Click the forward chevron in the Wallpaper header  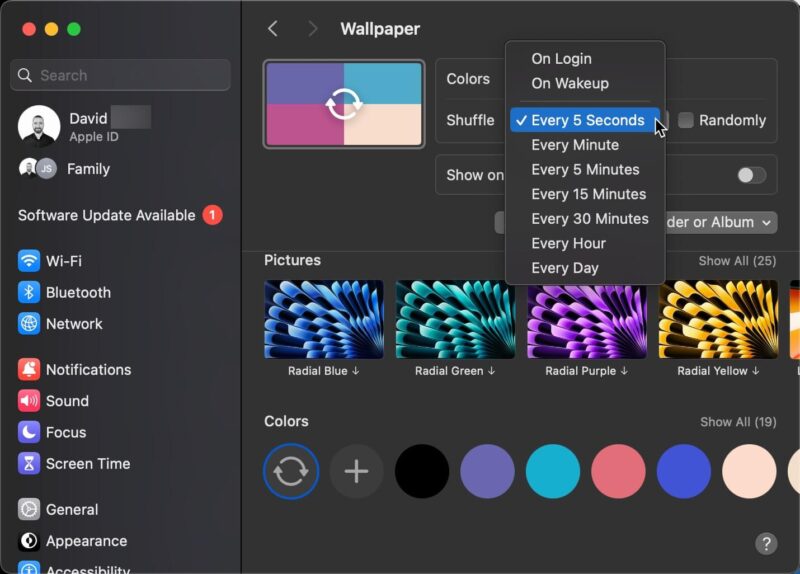[x=312, y=29]
